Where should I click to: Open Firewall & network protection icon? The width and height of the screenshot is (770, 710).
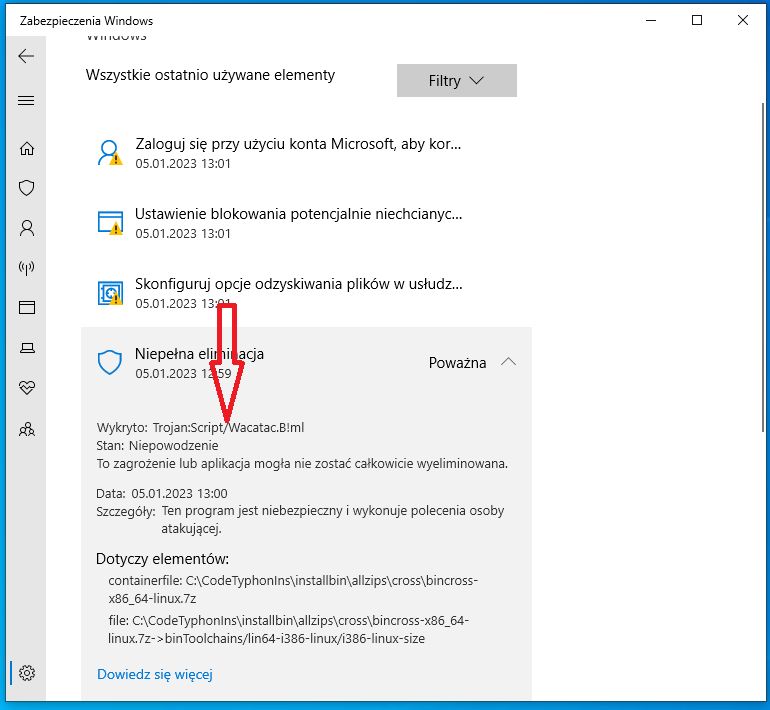pyautogui.click(x=27, y=268)
